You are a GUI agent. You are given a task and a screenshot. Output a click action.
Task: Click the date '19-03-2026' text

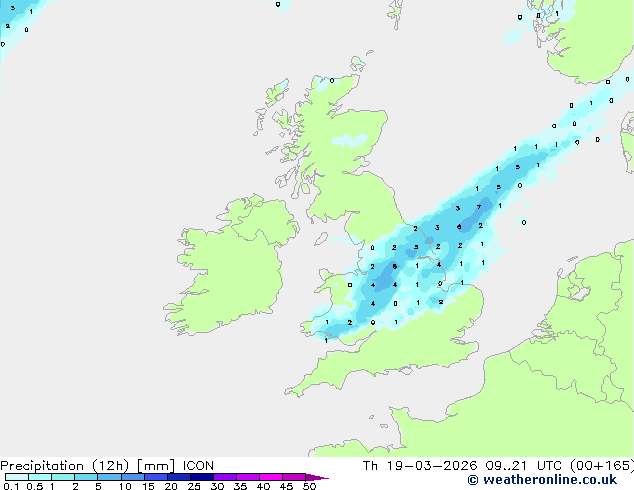pyautogui.click(x=432, y=466)
